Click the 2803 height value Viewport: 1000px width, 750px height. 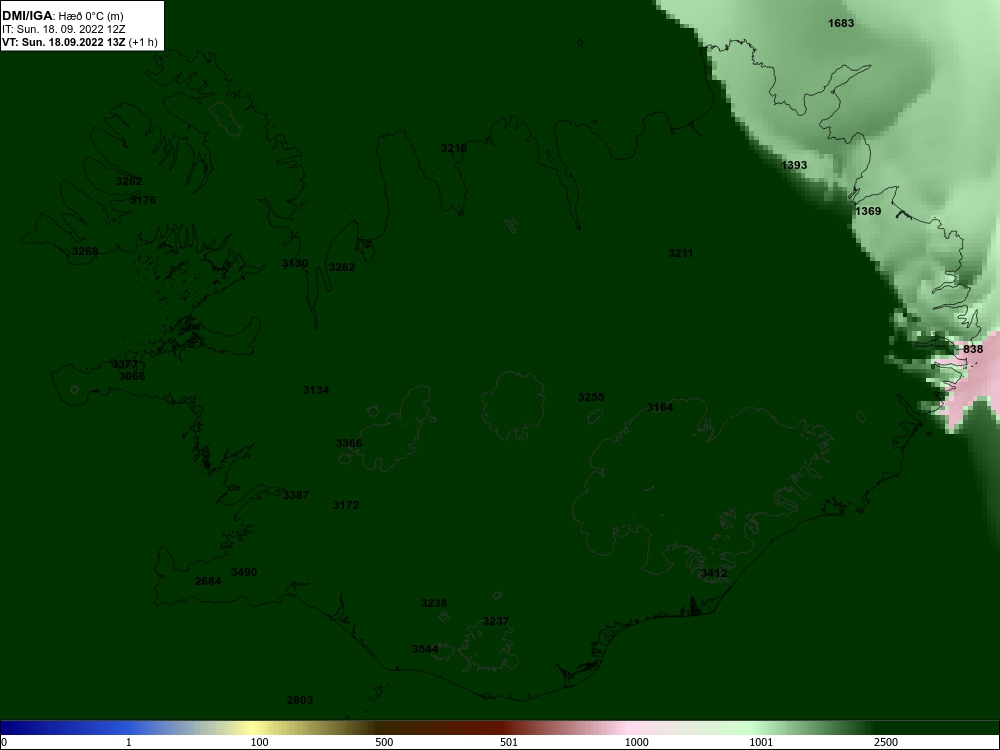300,700
